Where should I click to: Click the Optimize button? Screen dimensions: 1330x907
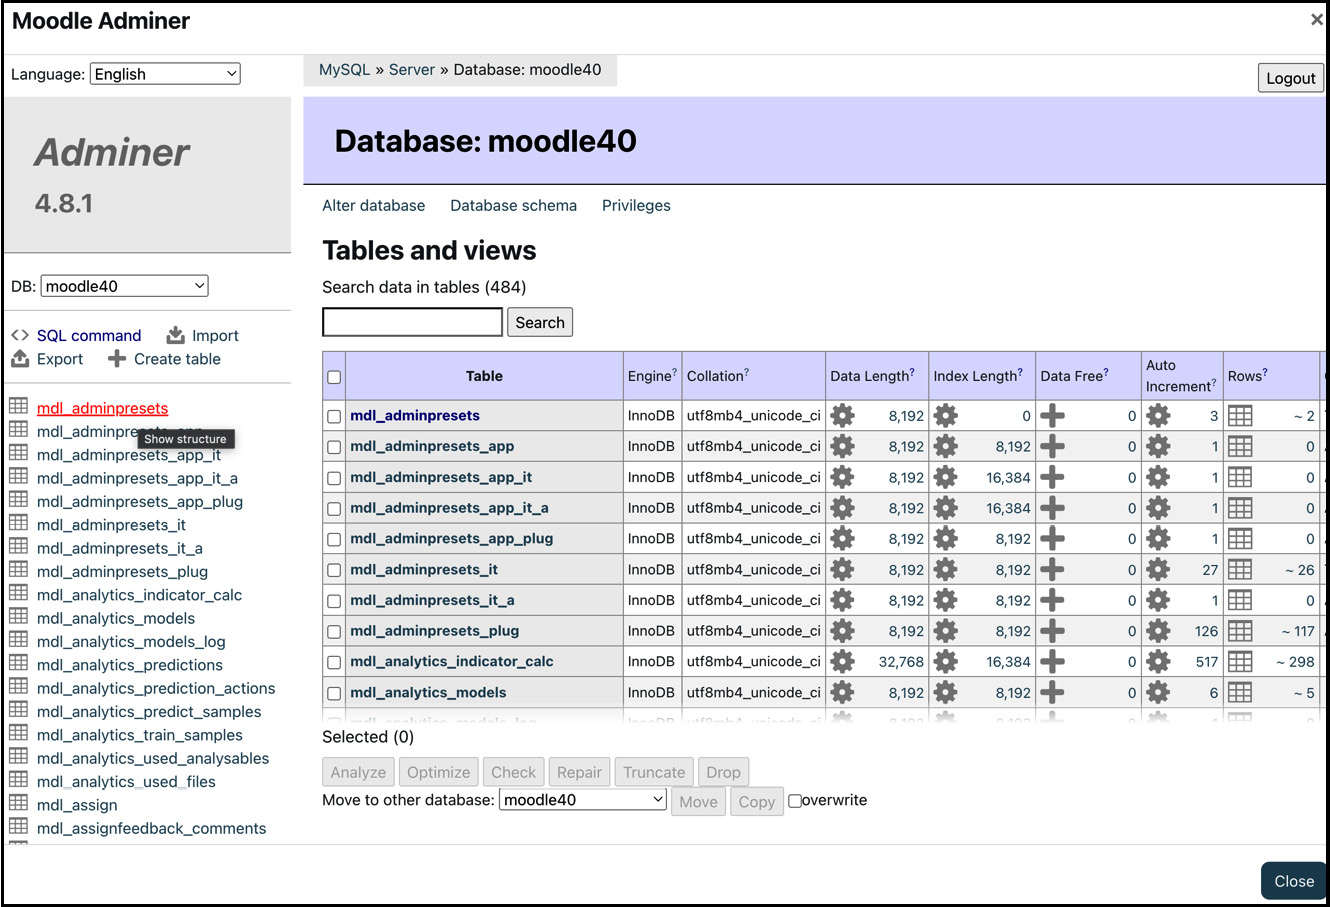point(438,772)
